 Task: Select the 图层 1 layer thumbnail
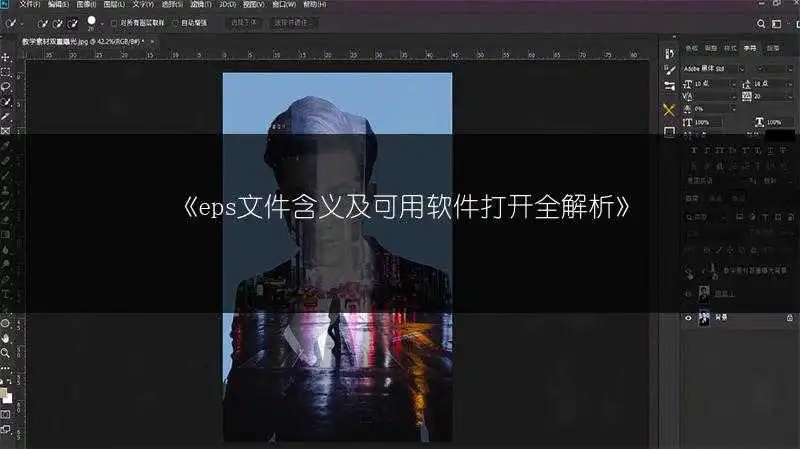click(704, 294)
